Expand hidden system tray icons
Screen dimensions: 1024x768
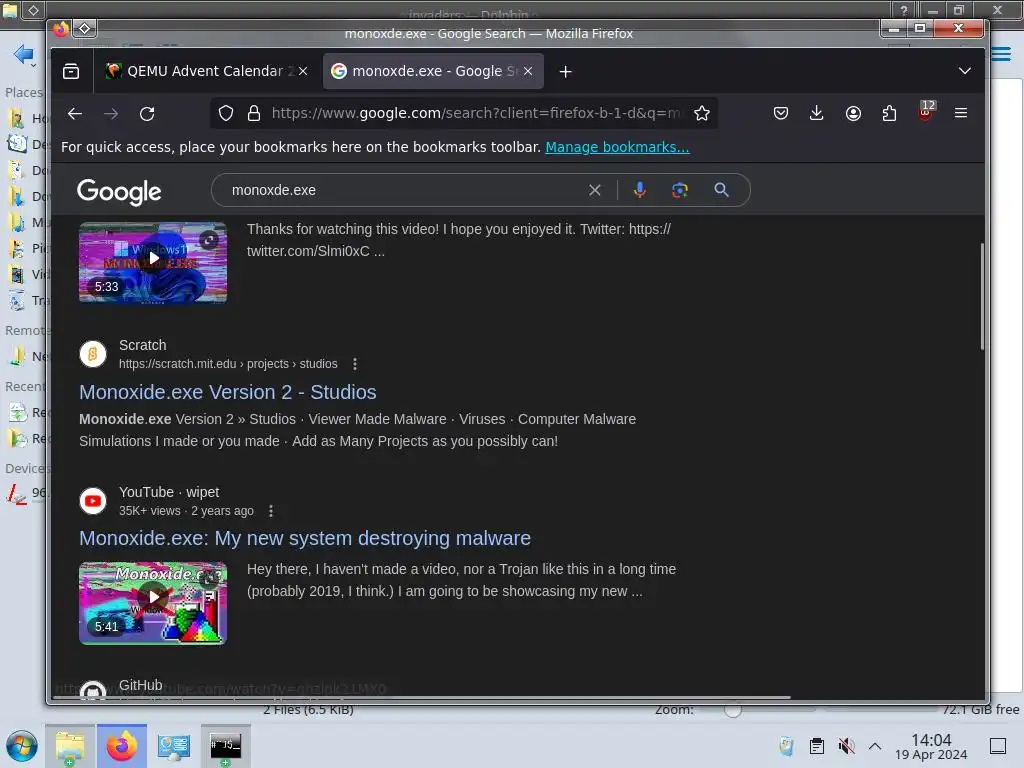pyautogui.click(x=875, y=746)
